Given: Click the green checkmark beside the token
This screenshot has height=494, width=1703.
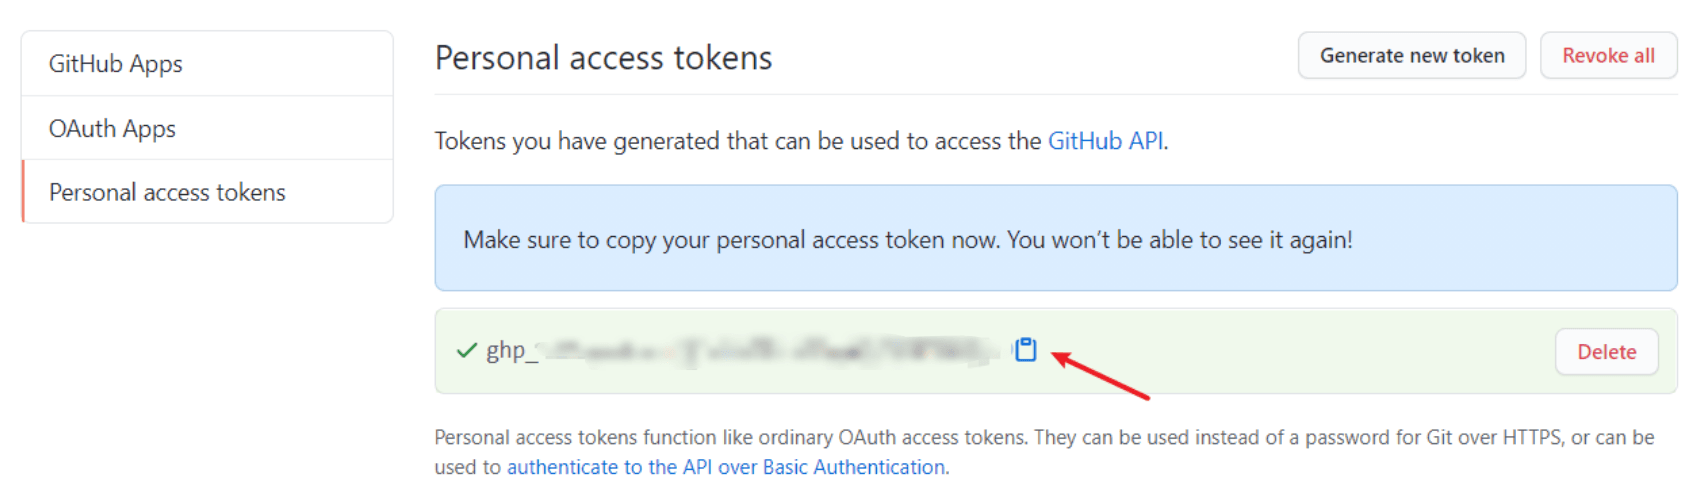Looking at the screenshot, I should click(466, 350).
